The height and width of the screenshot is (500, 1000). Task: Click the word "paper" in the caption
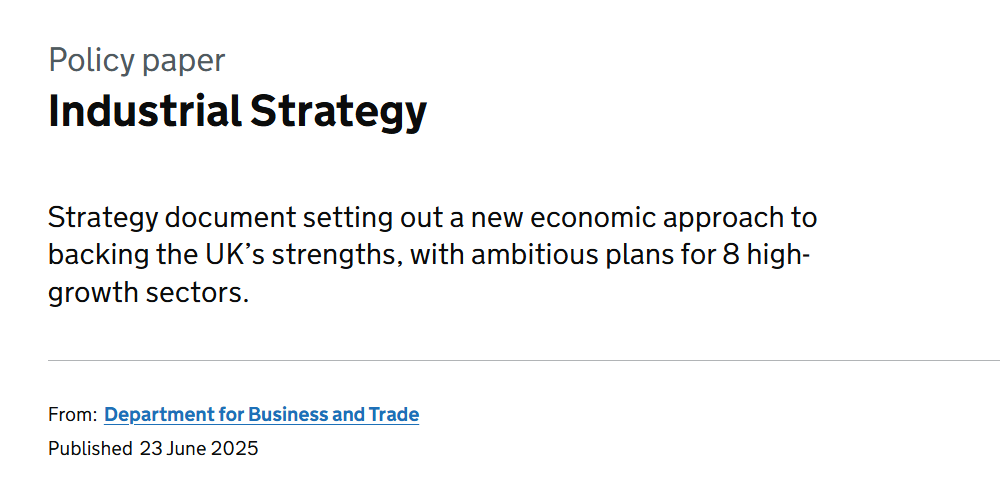183,60
